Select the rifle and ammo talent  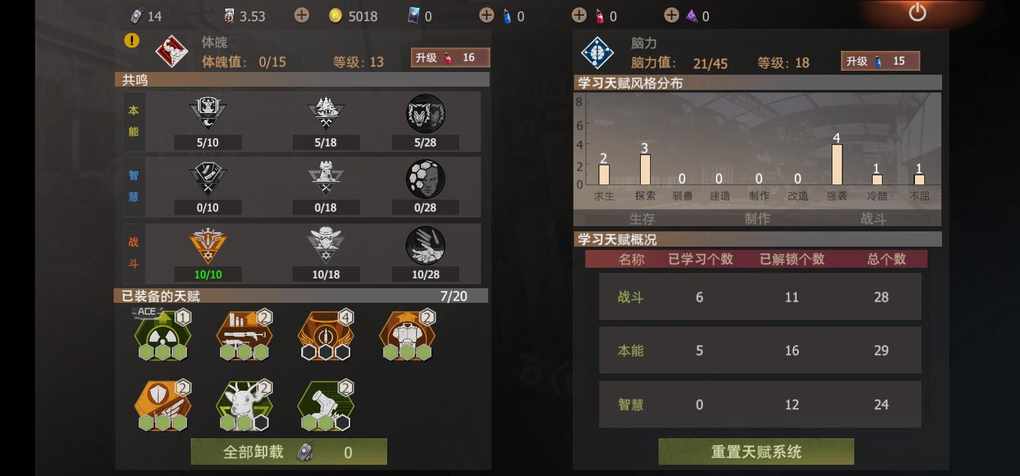click(x=244, y=334)
